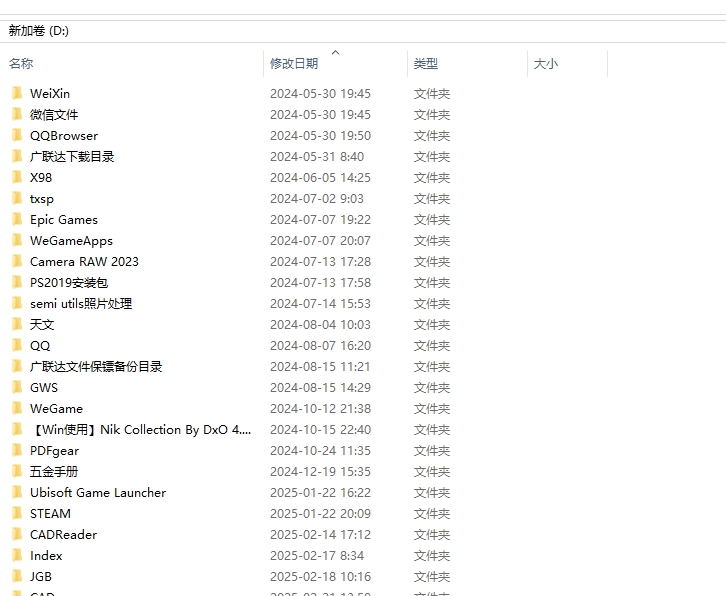Image resolution: width=726 pixels, height=596 pixels.
Task: Select the 【Win使用】Nik Collection folder name
Action: [141, 429]
